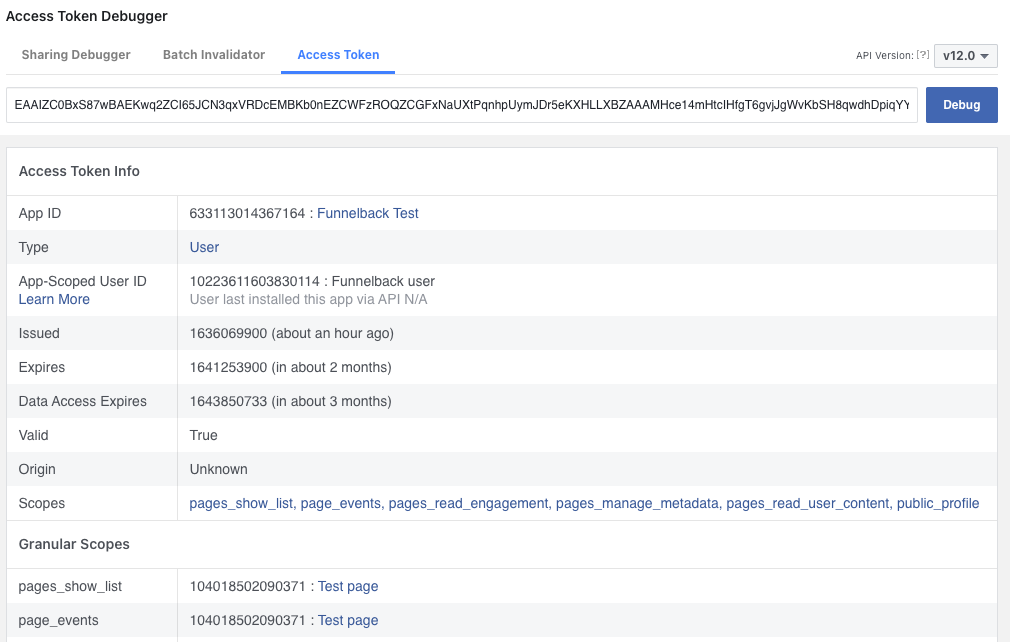Open Test page link in pages_show_list row
This screenshot has height=642, width=1010.
[347, 586]
